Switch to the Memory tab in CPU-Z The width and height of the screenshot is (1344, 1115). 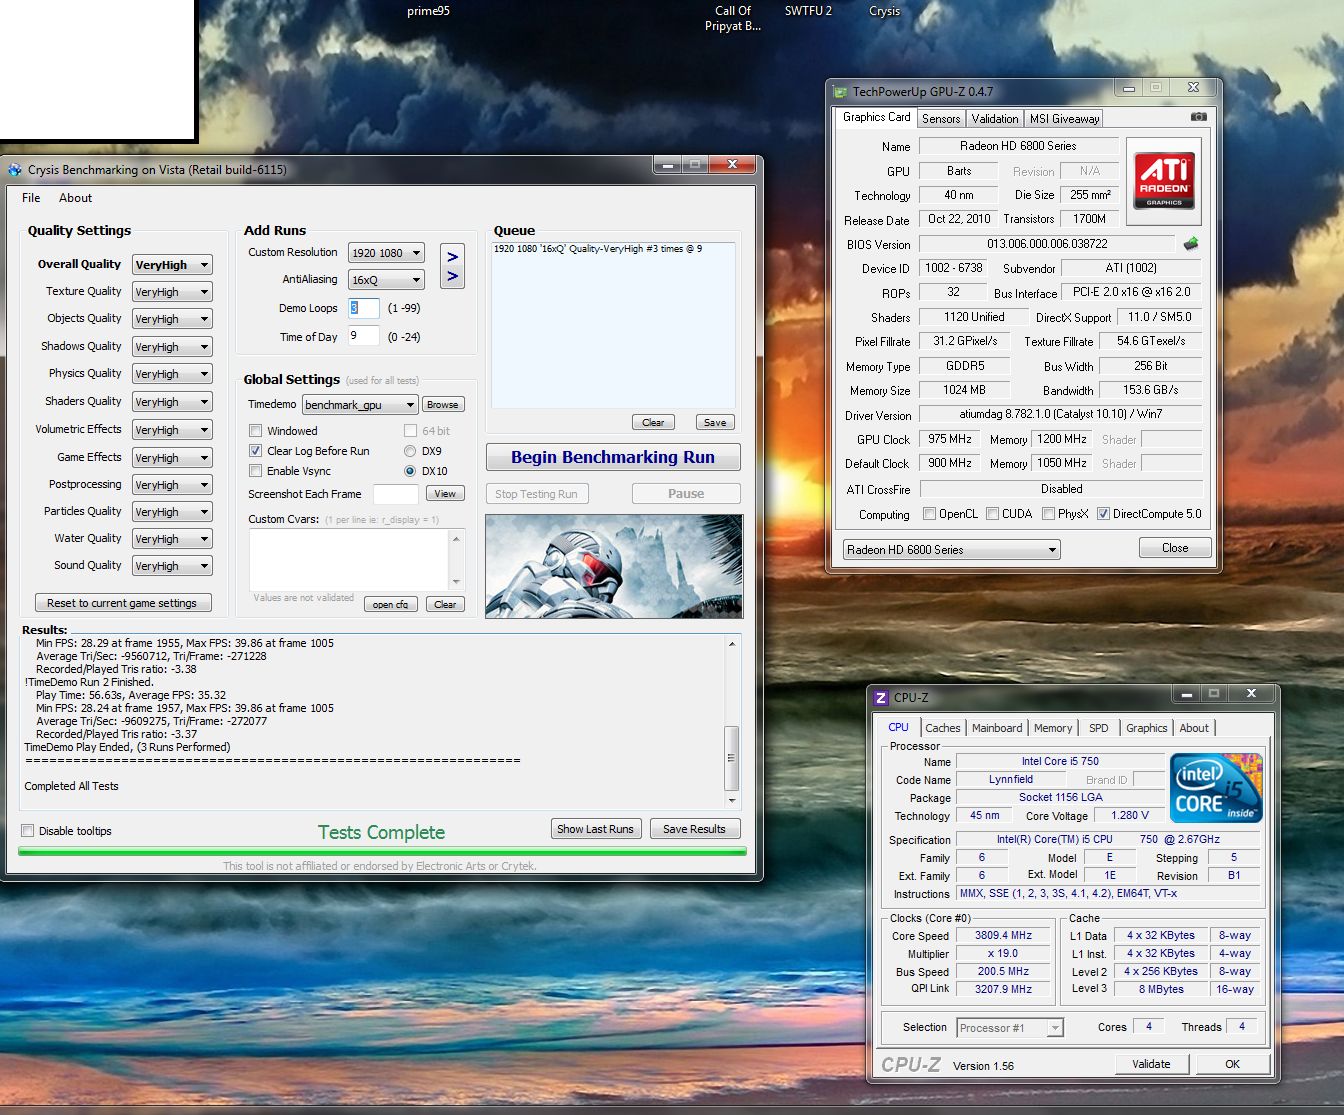tap(1053, 728)
